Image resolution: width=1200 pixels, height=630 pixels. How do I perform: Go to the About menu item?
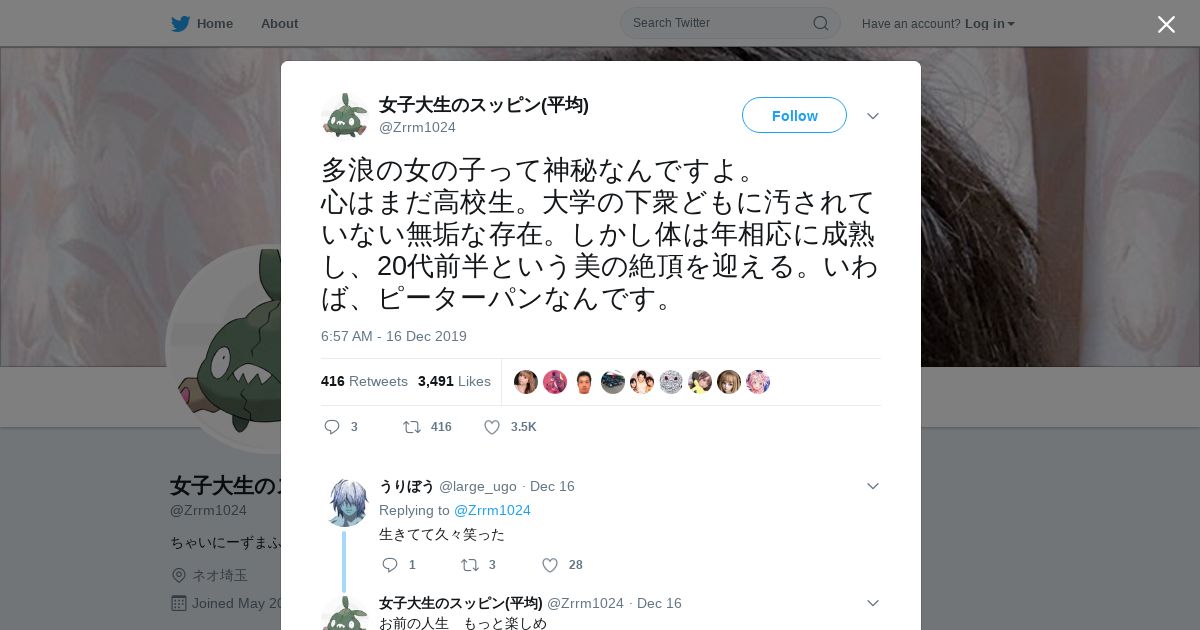279,23
